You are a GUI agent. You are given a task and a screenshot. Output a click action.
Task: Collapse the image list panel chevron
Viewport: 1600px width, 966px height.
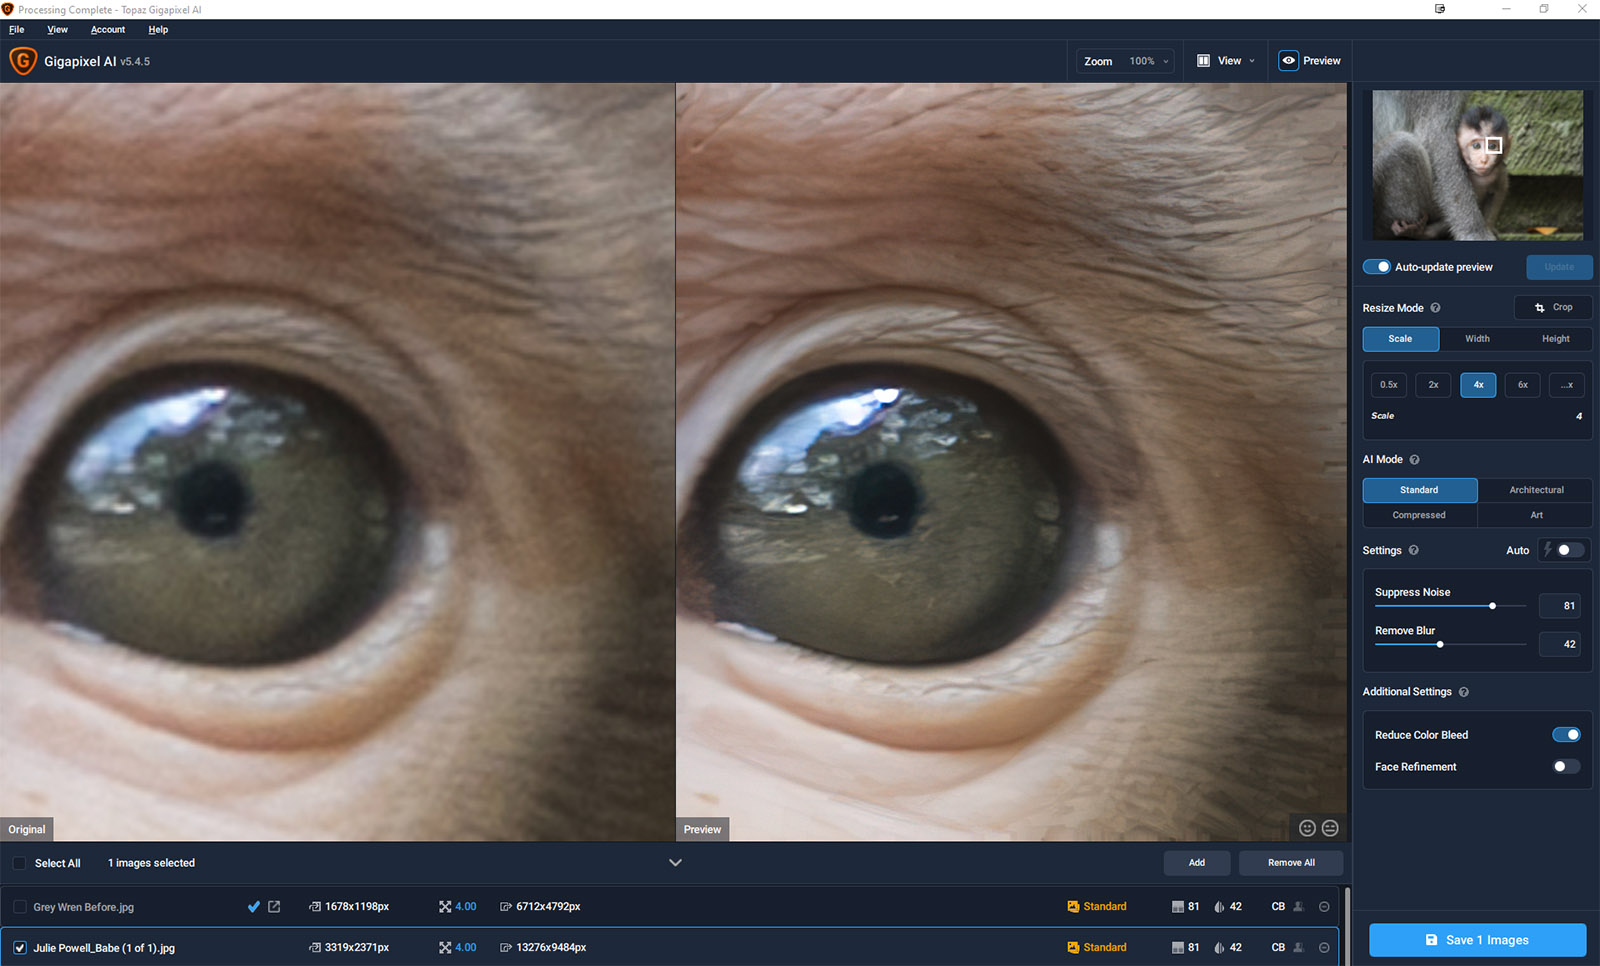(675, 863)
